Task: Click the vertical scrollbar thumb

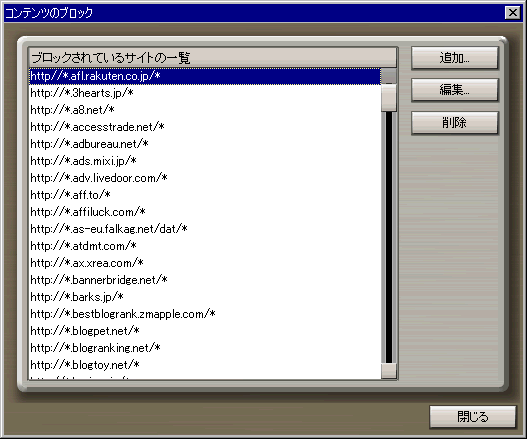Action: [x=389, y=97]
